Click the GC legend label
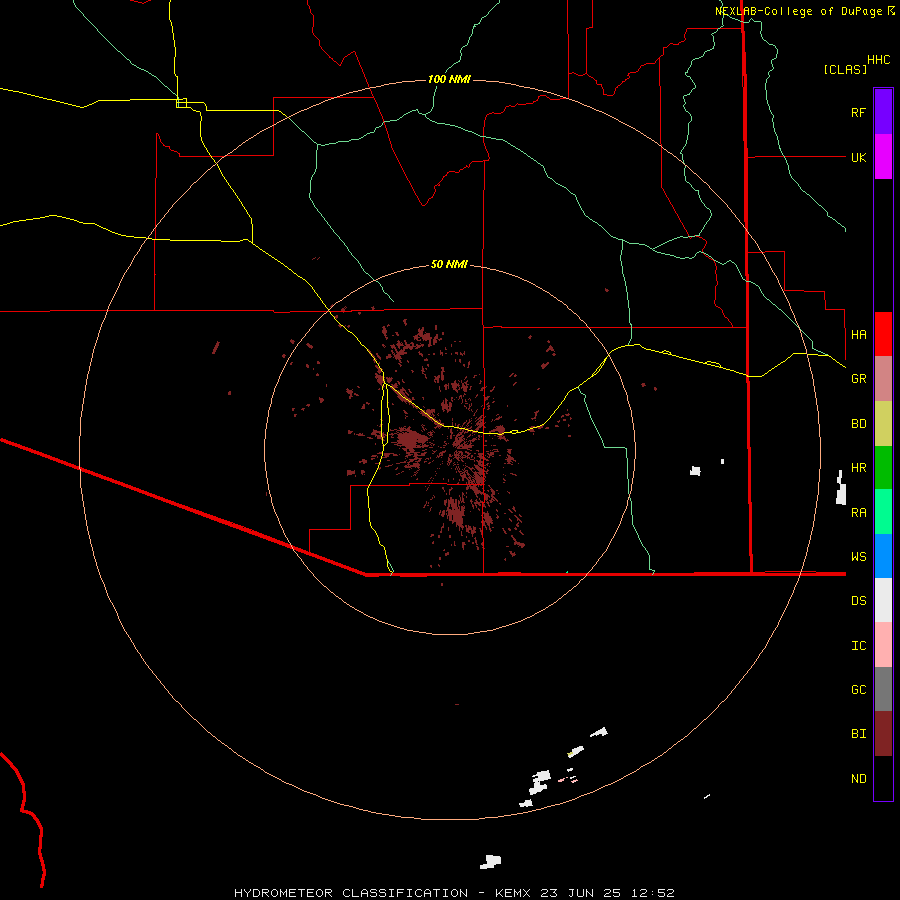The width and height of the screenshot is (900, 900). (858, 690)
